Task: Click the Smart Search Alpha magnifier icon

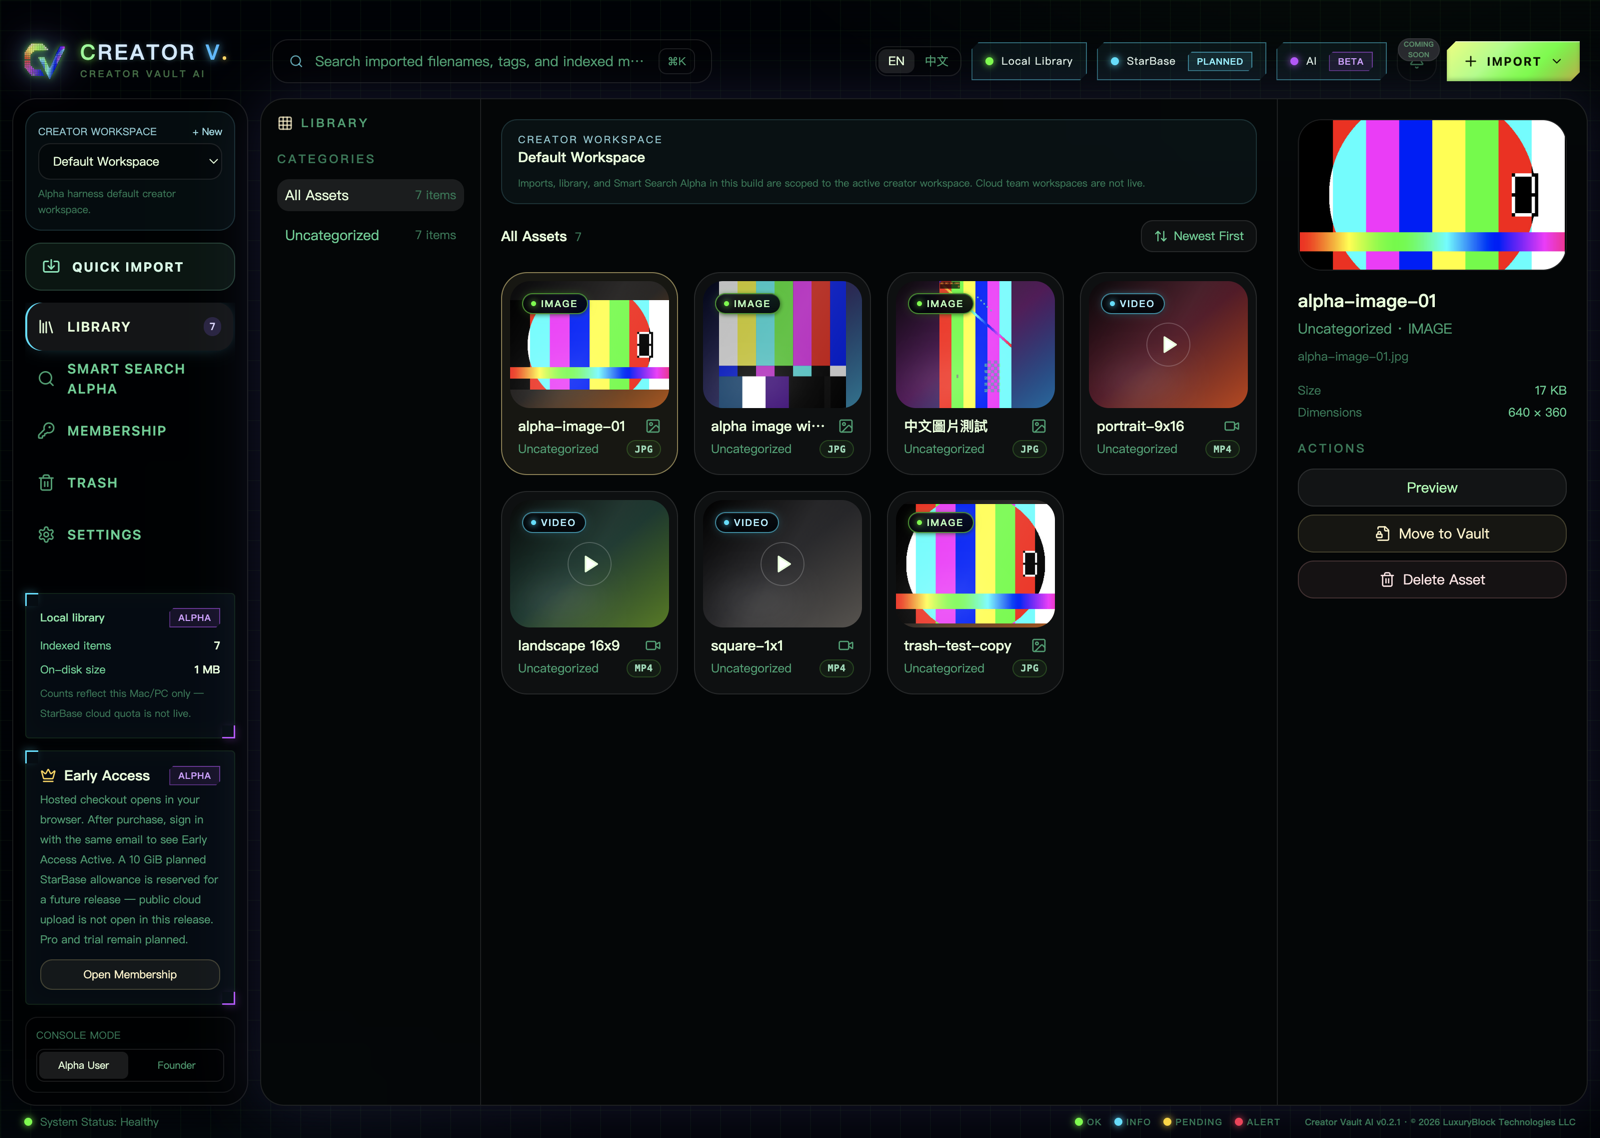Action: pyautogui.click(x=46, y=379)
